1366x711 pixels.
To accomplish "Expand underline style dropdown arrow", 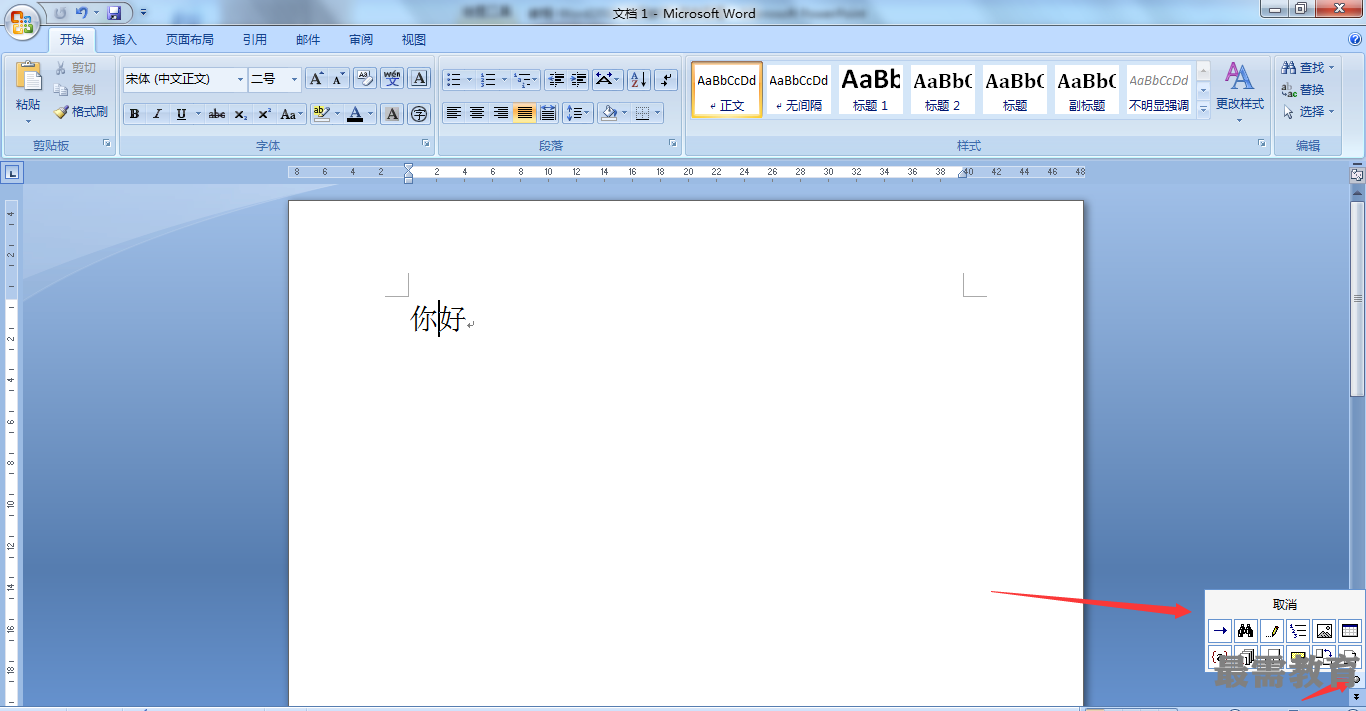I will coord(198,114).
